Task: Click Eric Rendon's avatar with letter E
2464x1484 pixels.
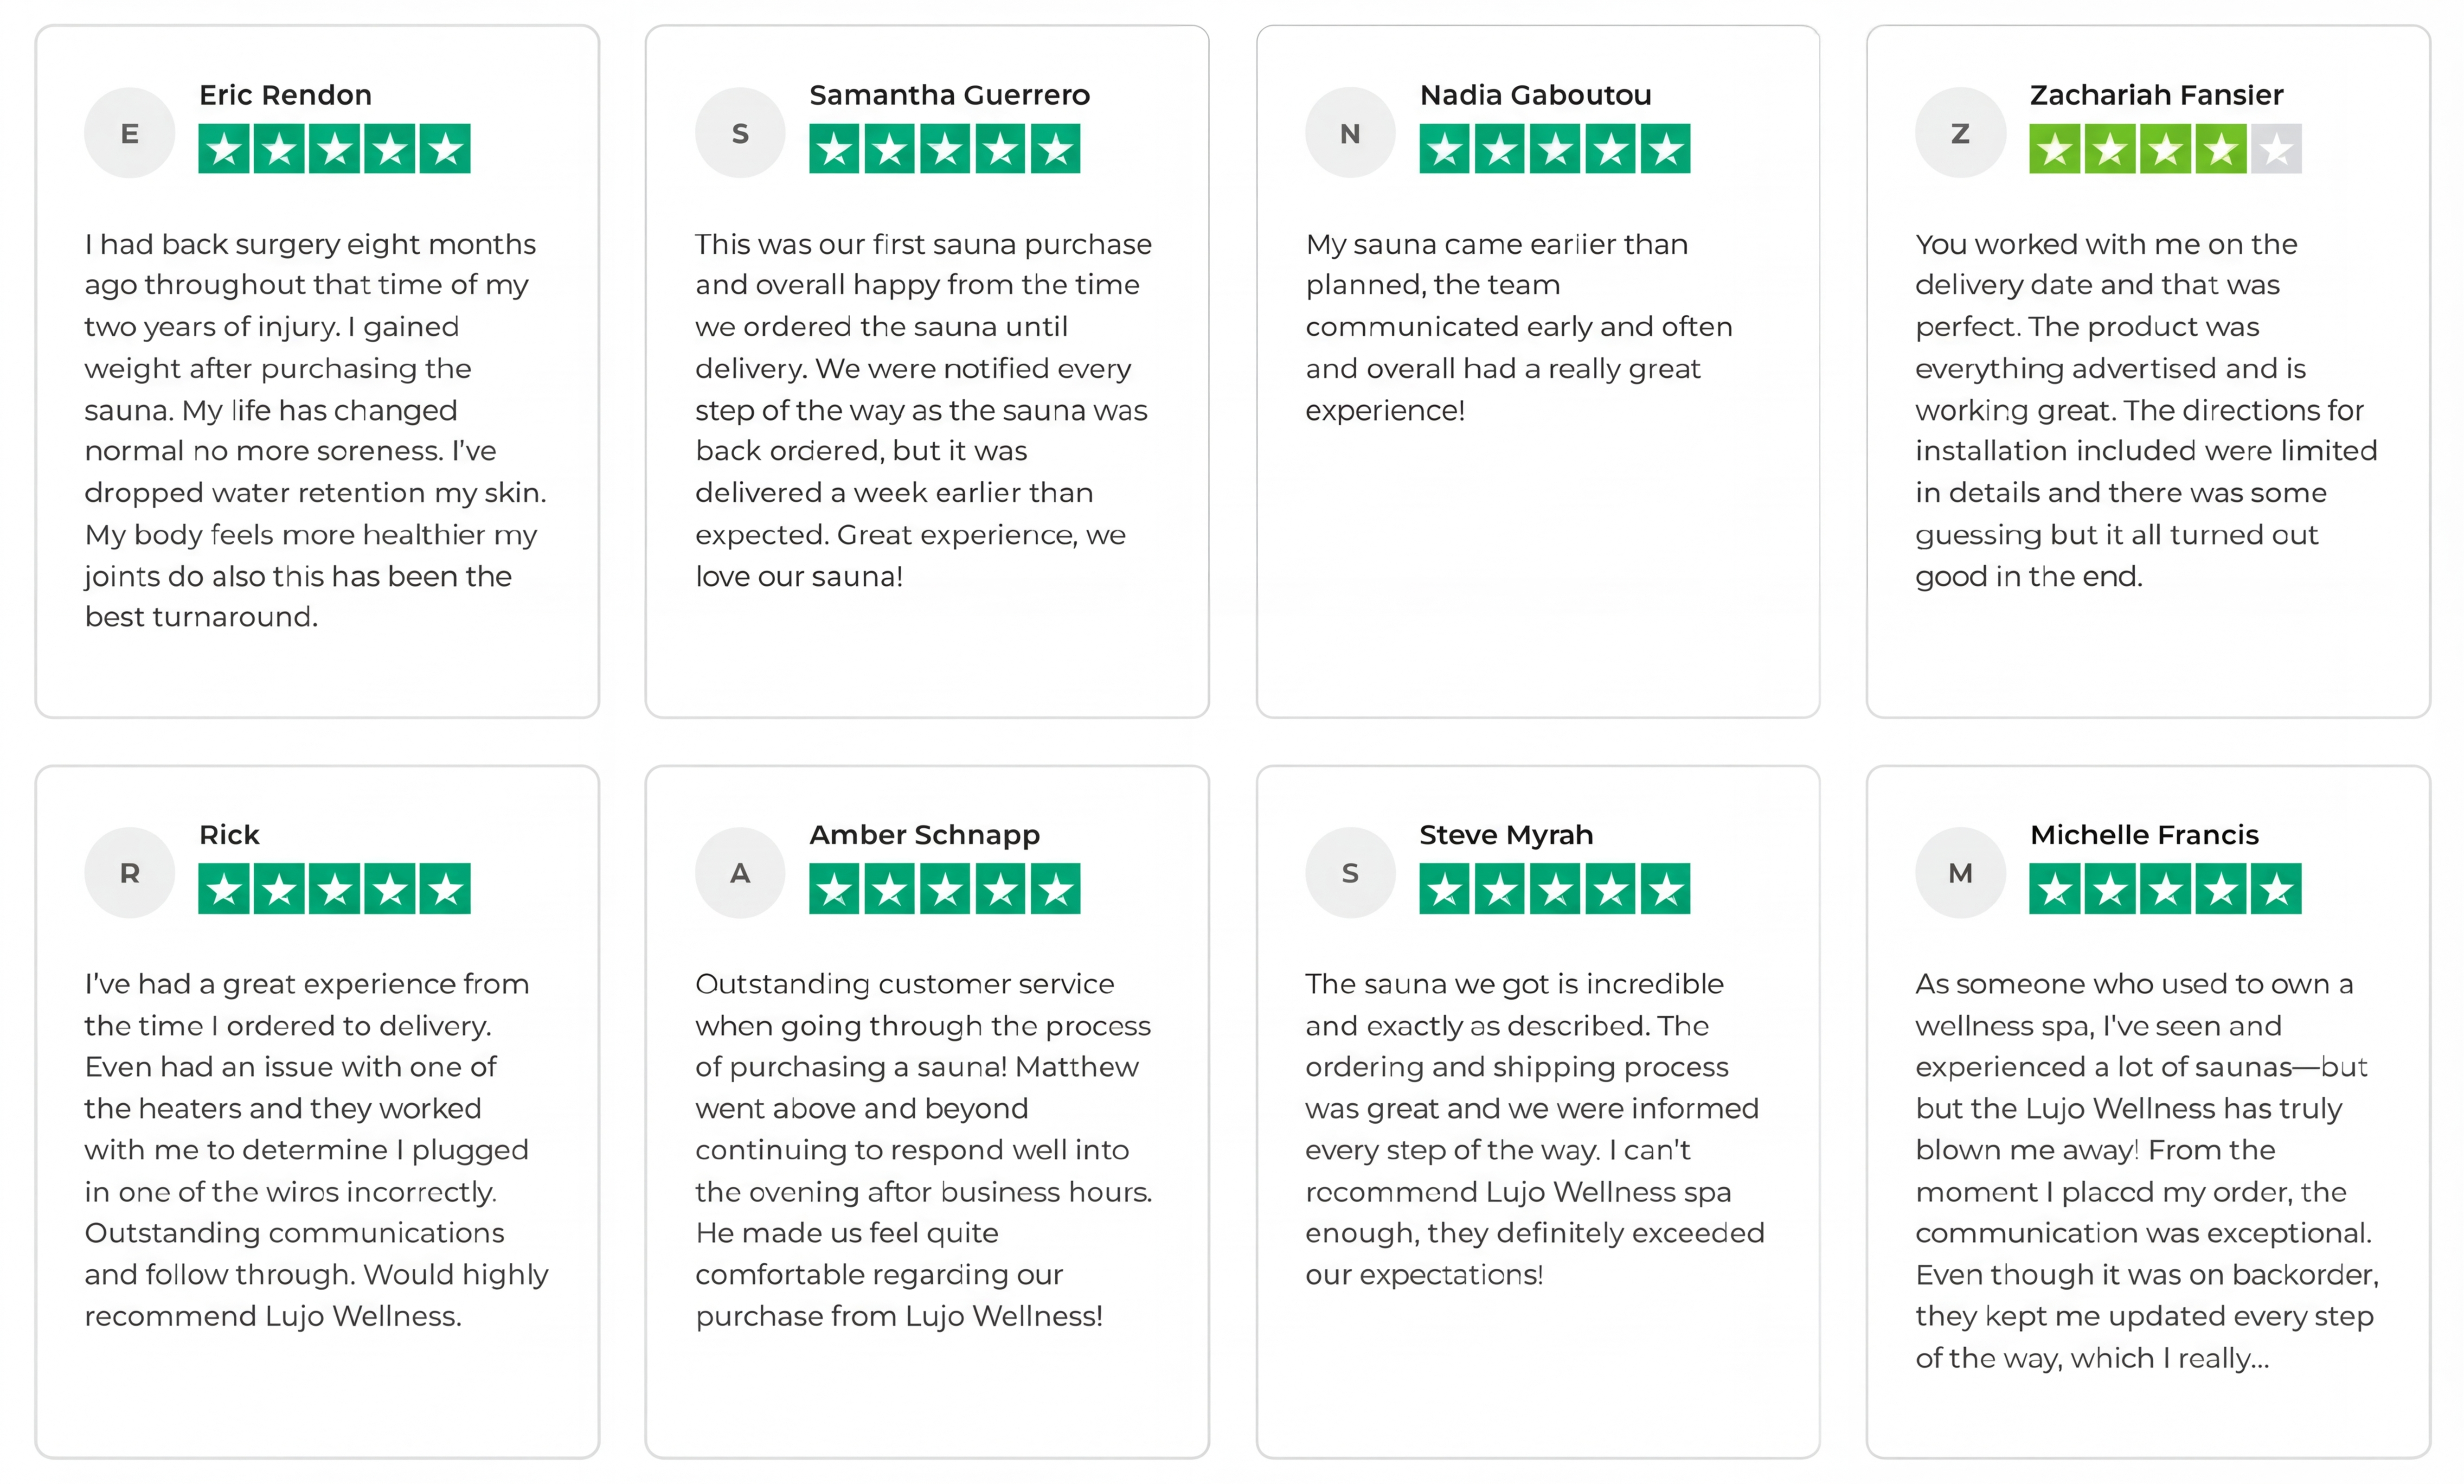Action: 129,133
